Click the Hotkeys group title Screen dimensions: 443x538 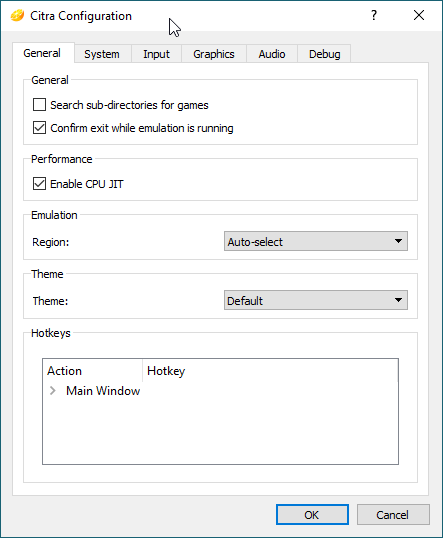[51, 333]
